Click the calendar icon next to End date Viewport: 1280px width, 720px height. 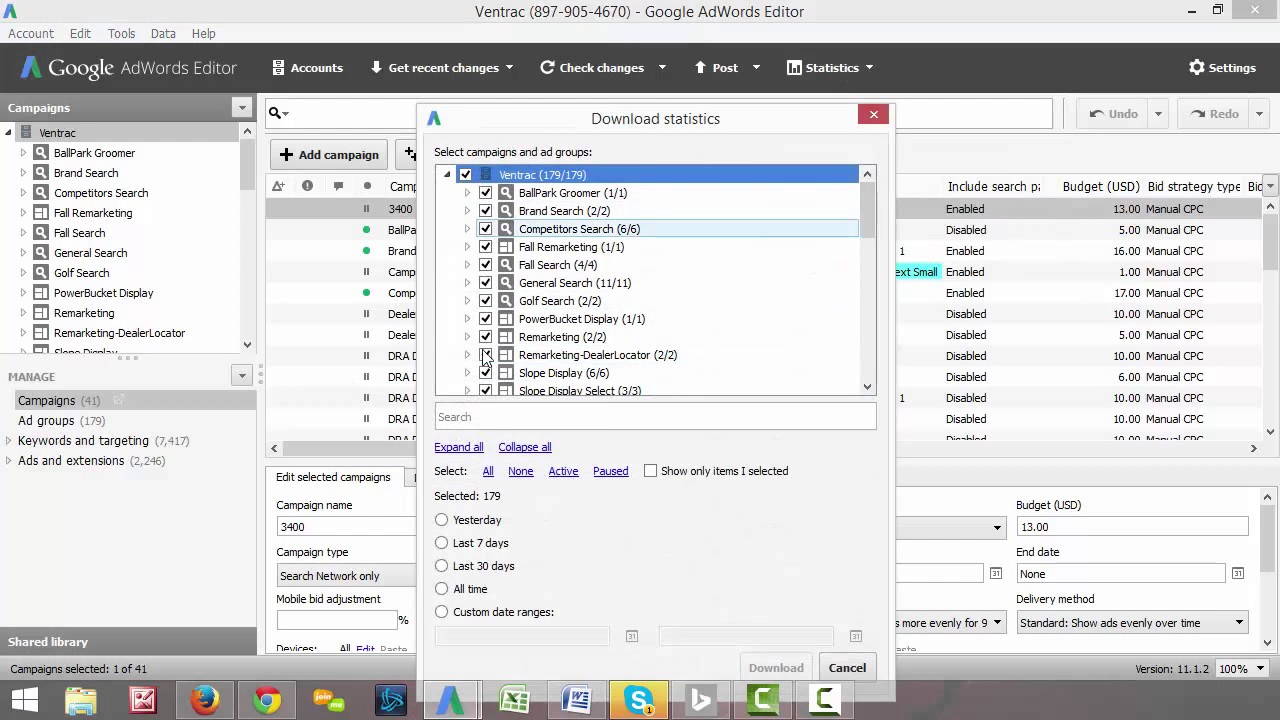pos(1238,573)
